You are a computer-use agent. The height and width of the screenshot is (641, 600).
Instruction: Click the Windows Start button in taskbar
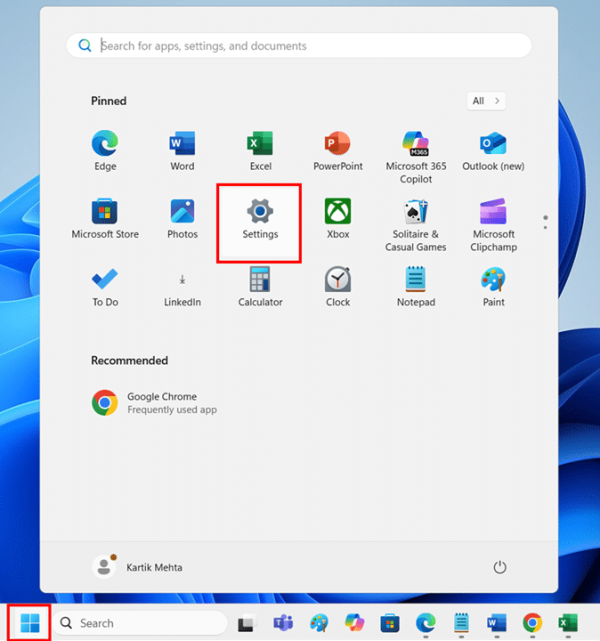coord(30,623)
